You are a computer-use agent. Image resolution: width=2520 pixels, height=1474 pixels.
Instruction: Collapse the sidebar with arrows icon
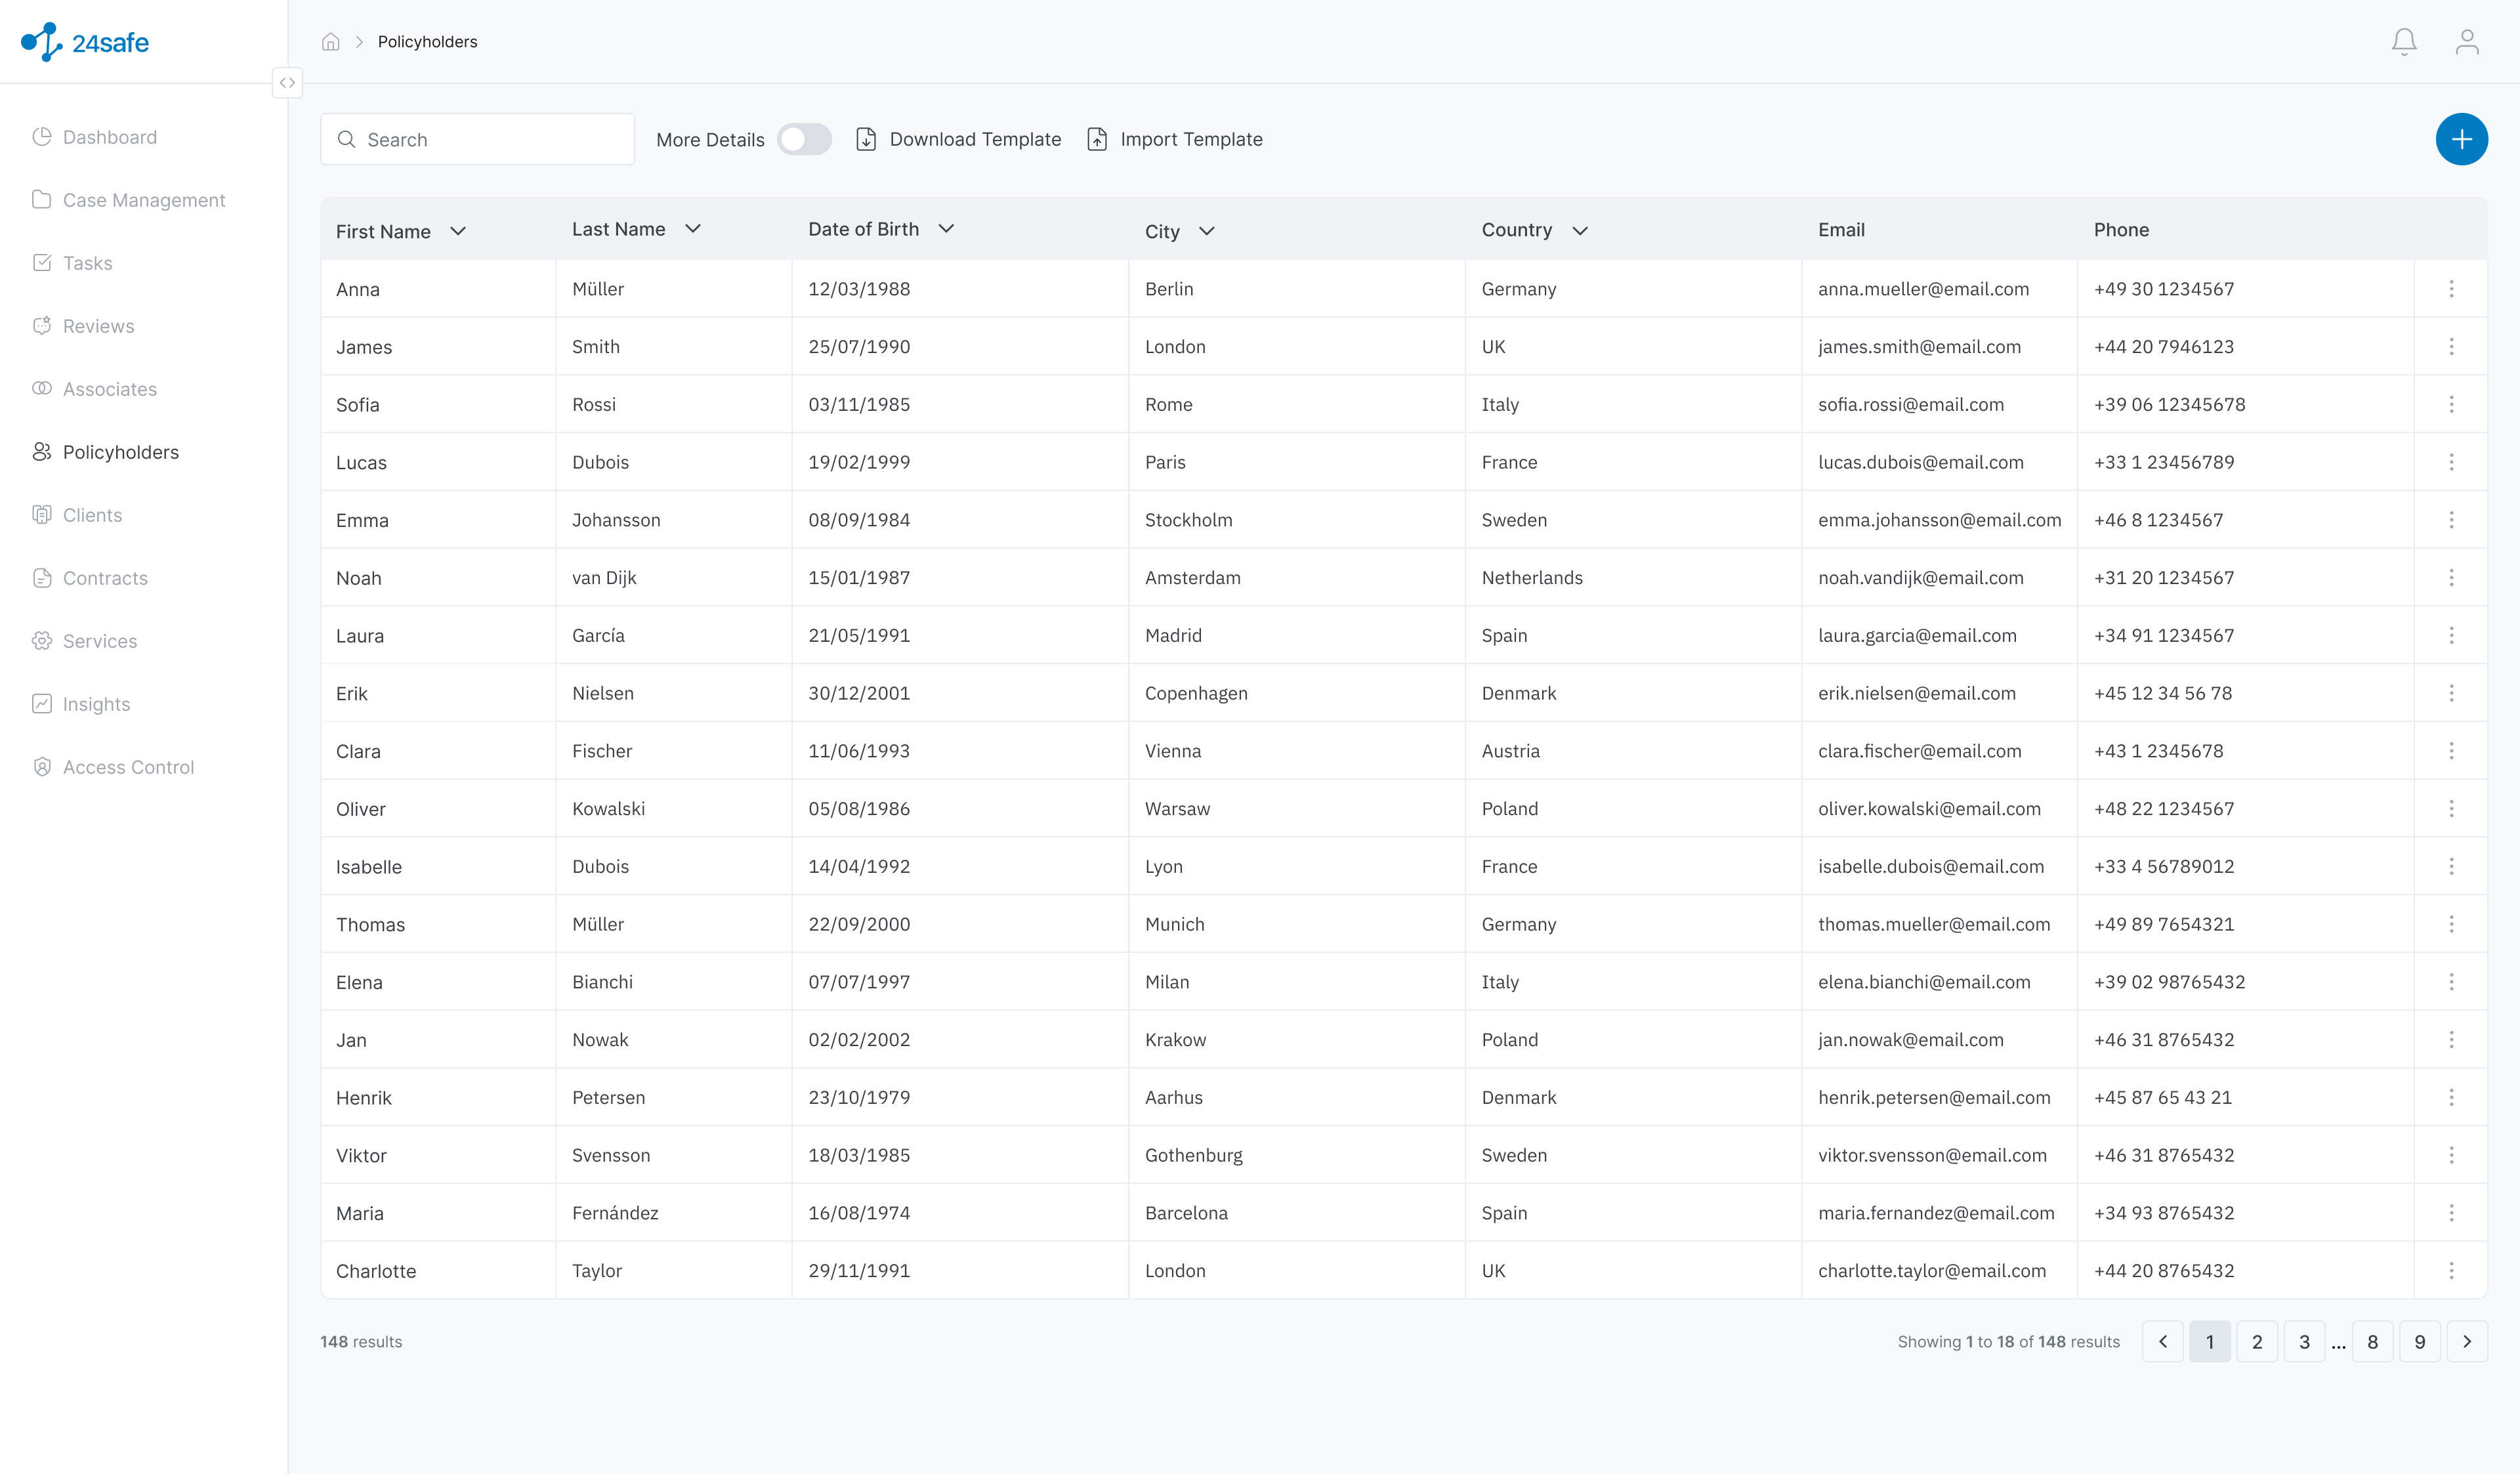tap(287, 83)
